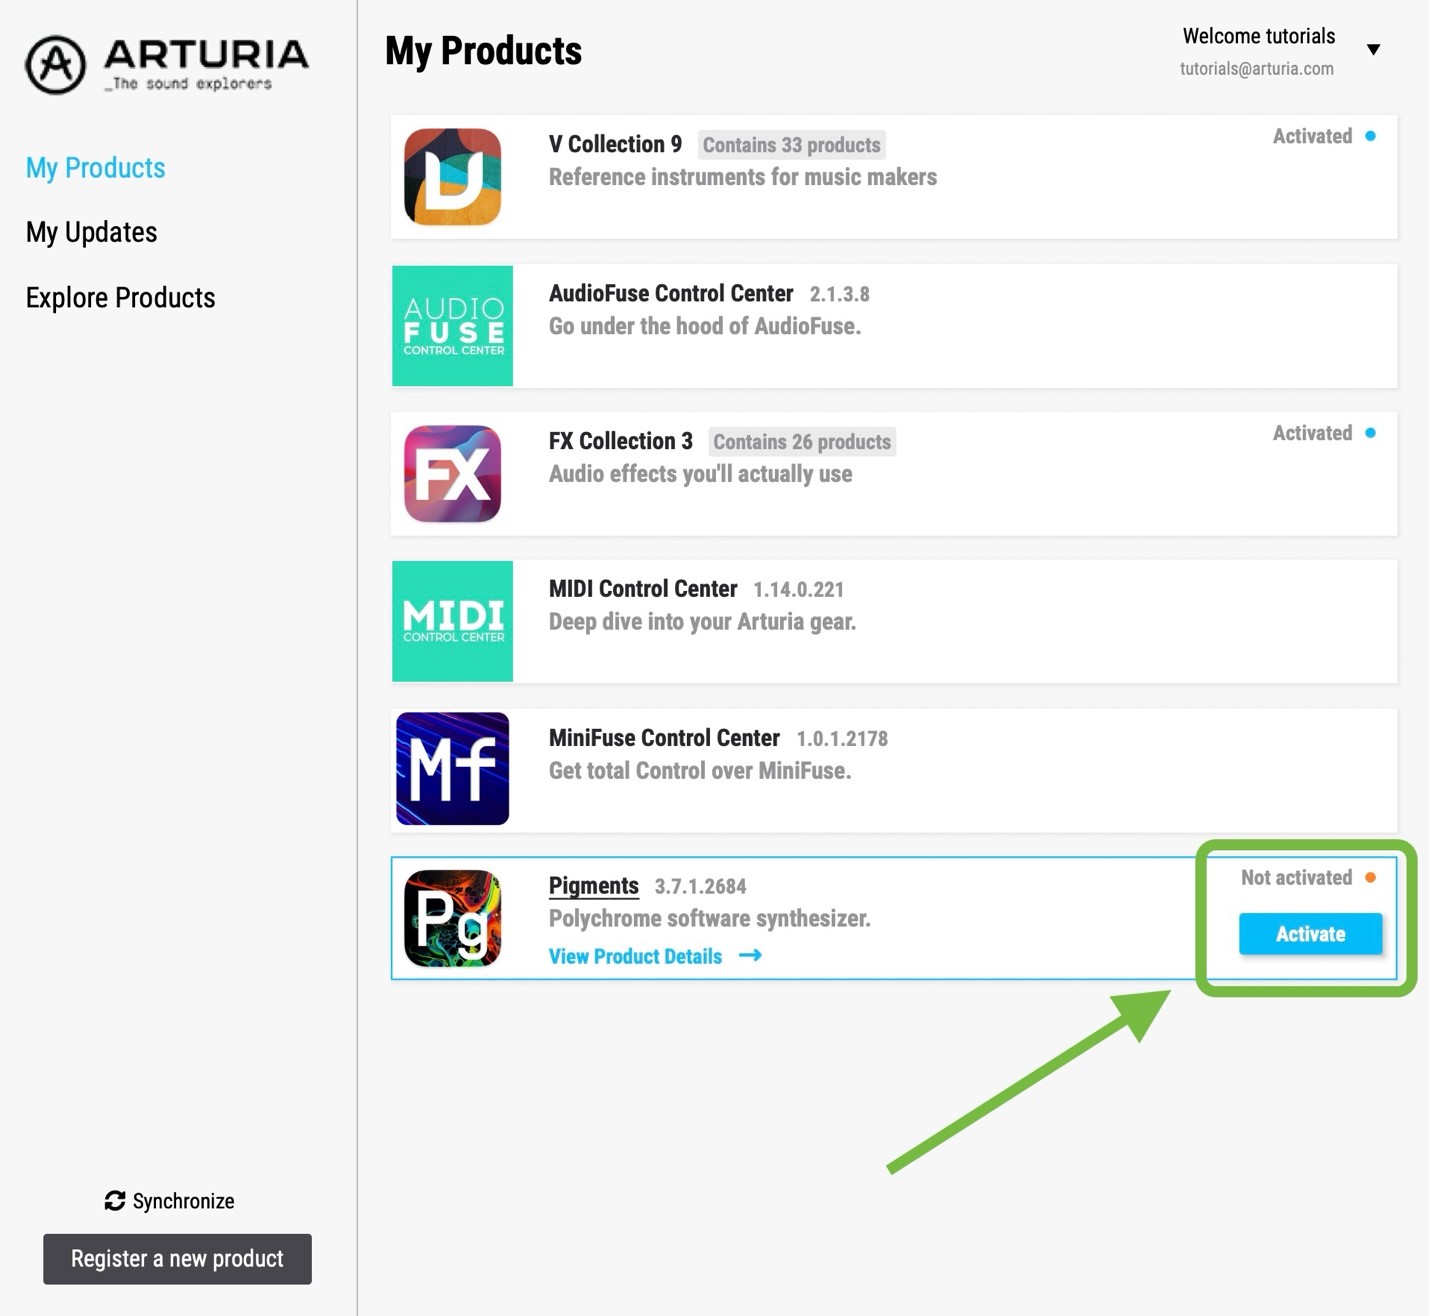Image resolution: width=1429 pixels, height=1316 pixels.
Task: Open the My Updates section
Action: point(92,232)
